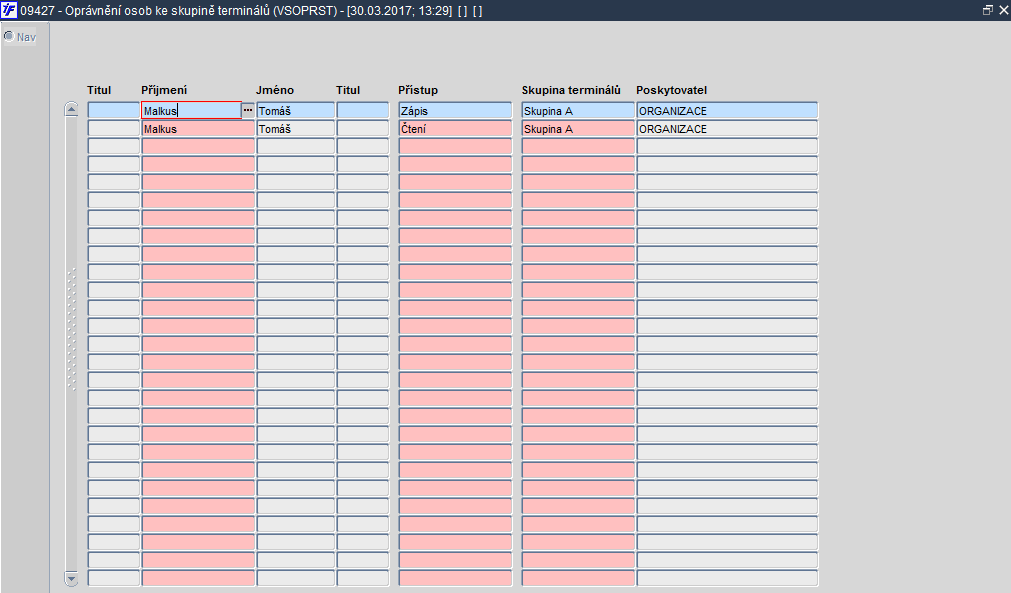Click the scroll up arrow of record list

click(x=72, y=109)
